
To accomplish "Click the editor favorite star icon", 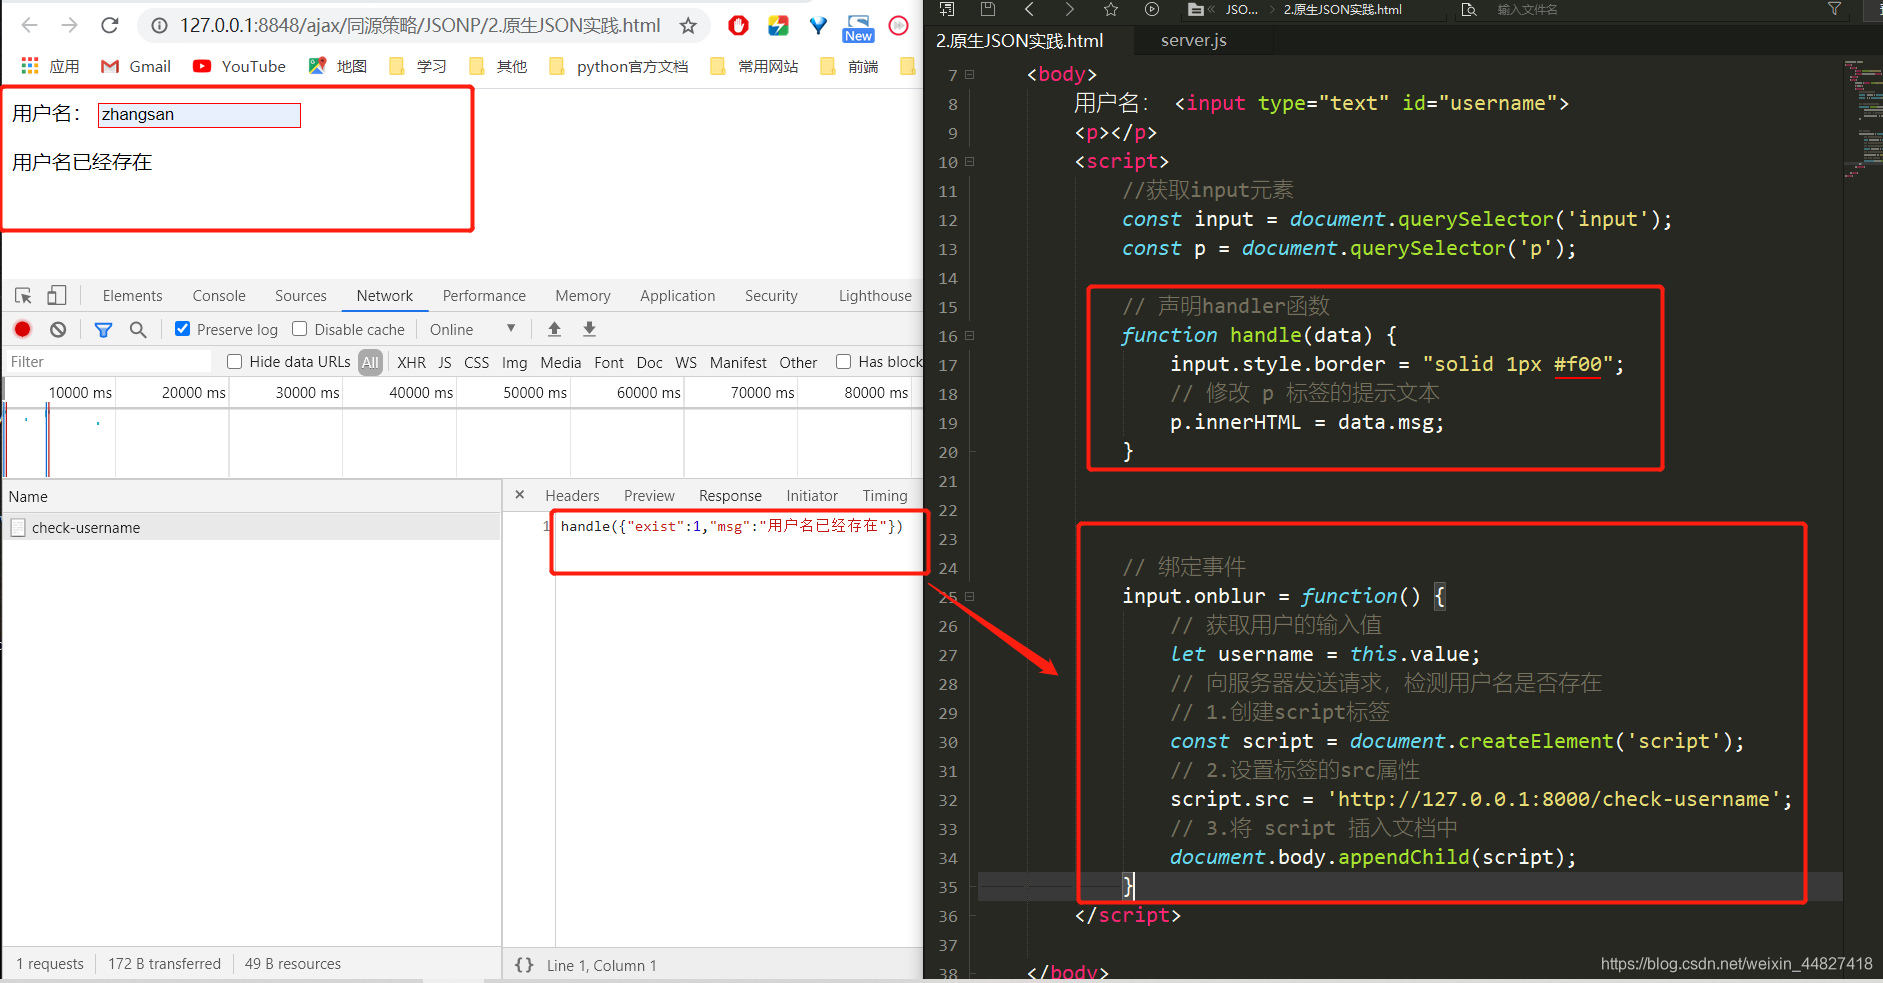I will click(x=1110, y=9).
